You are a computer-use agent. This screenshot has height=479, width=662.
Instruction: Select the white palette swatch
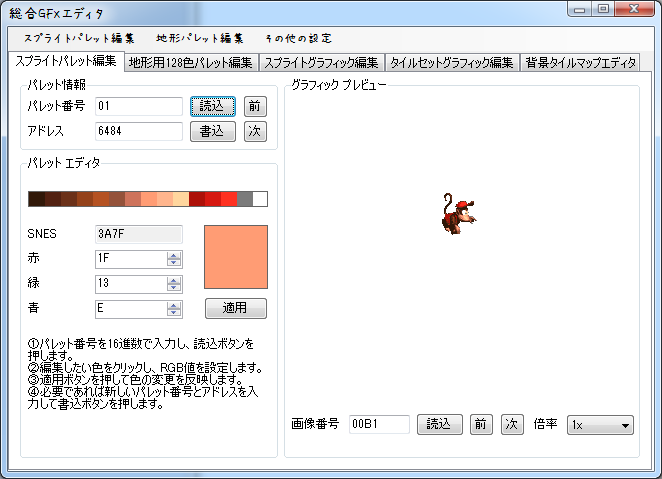[x=260, y=199]
